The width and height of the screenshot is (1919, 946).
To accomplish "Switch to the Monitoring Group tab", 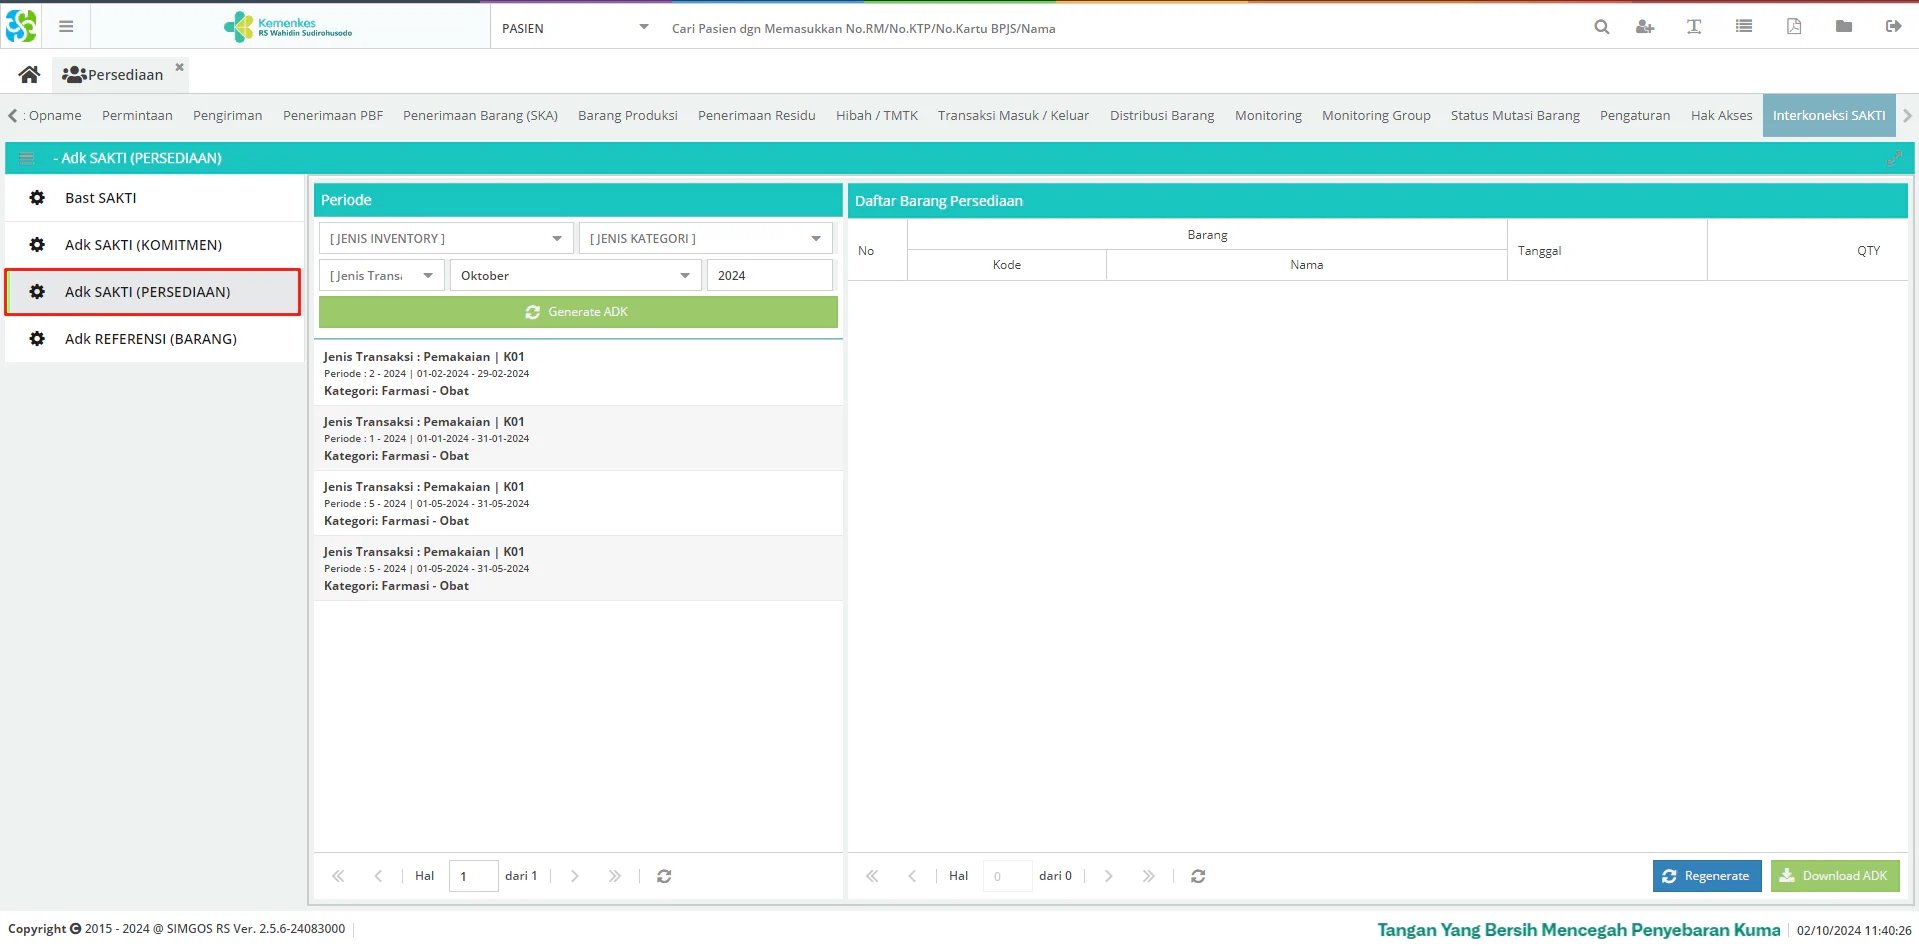I will coord(1375,116).
